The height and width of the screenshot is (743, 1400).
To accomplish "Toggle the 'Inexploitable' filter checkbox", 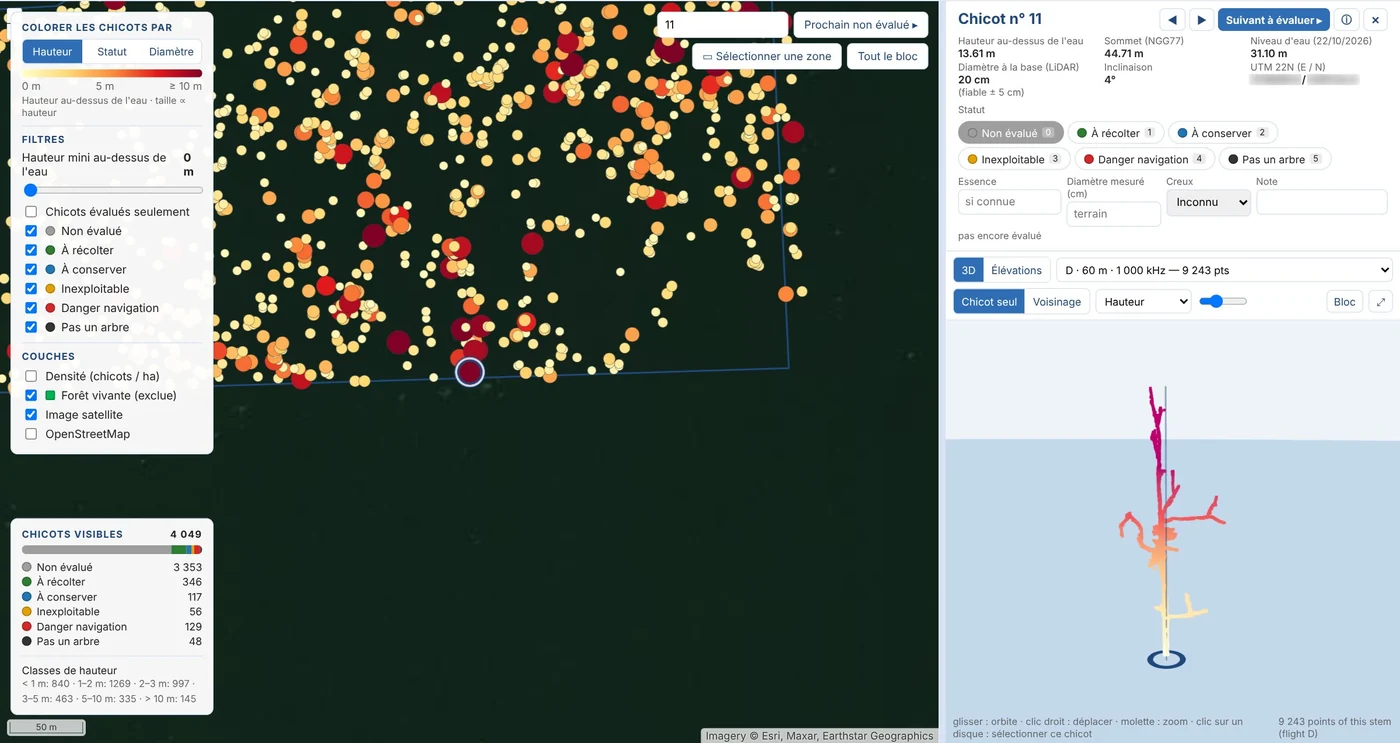I will [x=31, y=289].
